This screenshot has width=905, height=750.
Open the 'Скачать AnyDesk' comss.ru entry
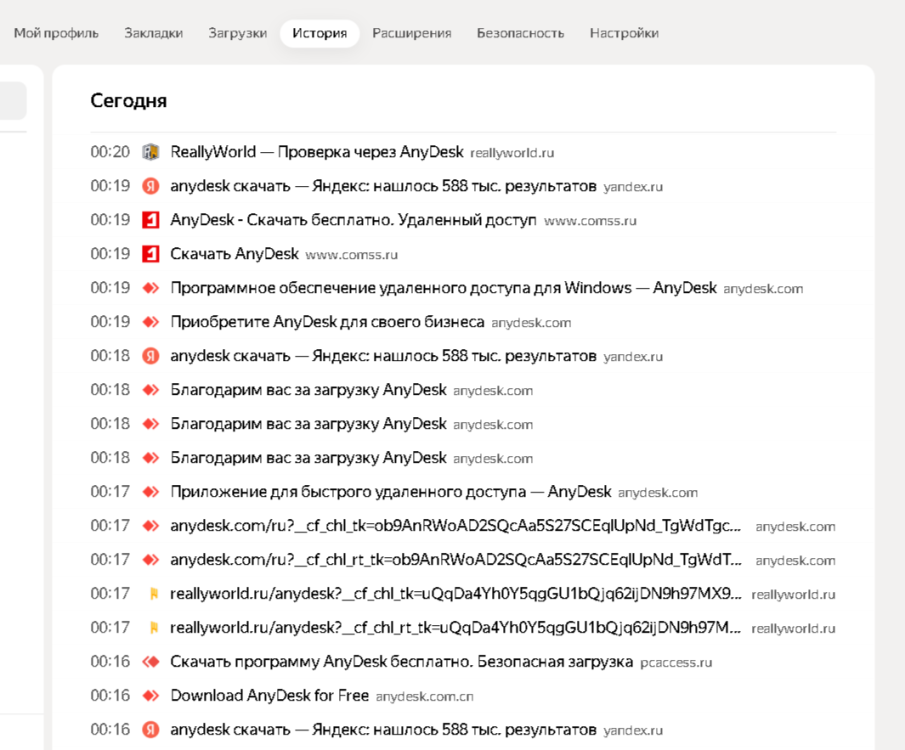234,254
